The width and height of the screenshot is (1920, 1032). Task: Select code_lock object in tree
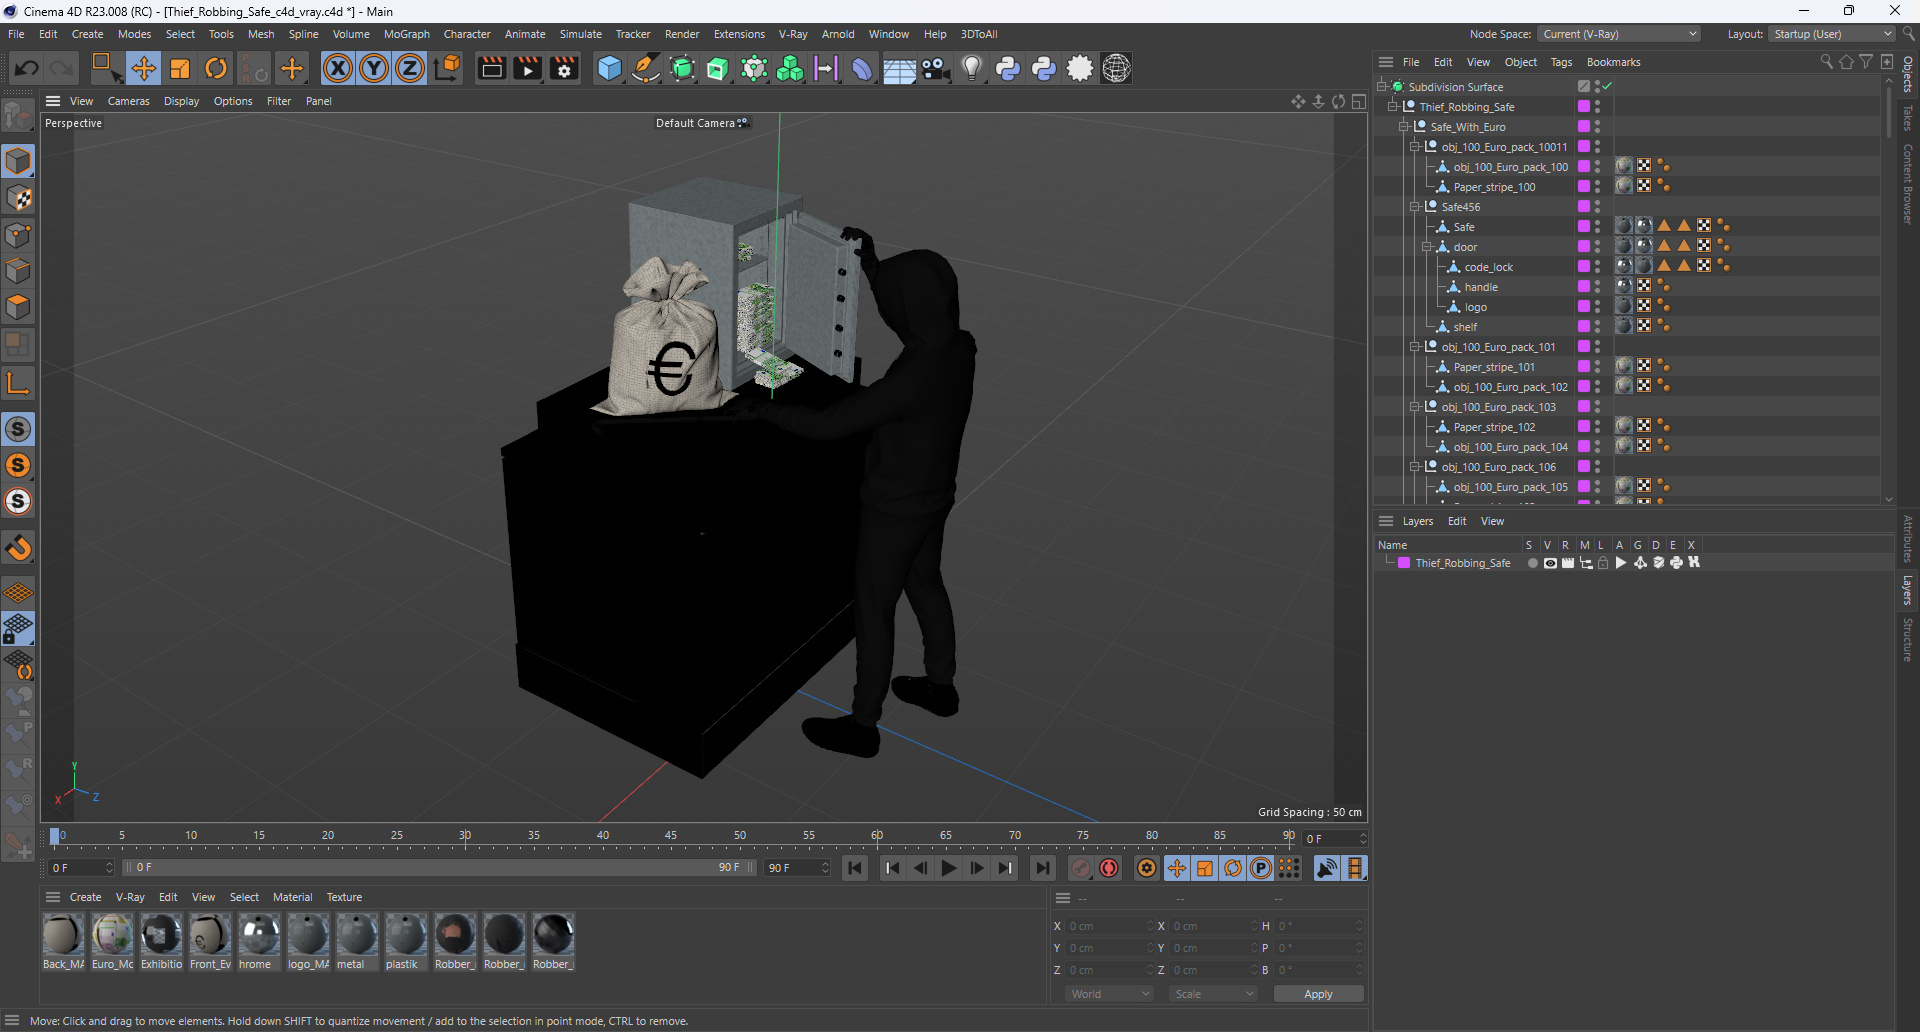[x=1488, y=267]
